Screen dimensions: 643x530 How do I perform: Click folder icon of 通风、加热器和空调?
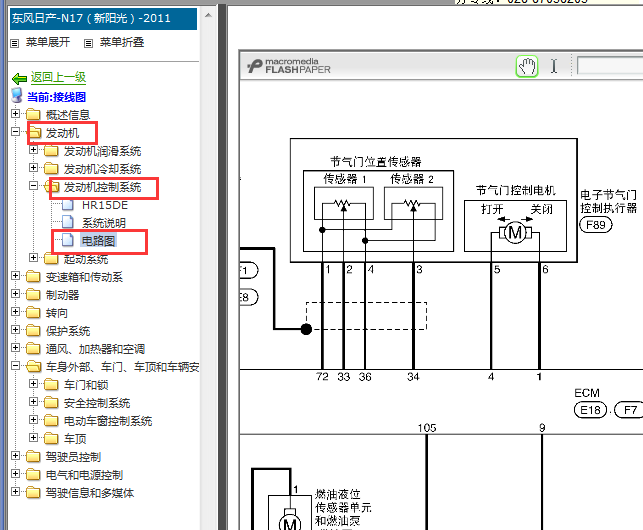tap(33, 349)
